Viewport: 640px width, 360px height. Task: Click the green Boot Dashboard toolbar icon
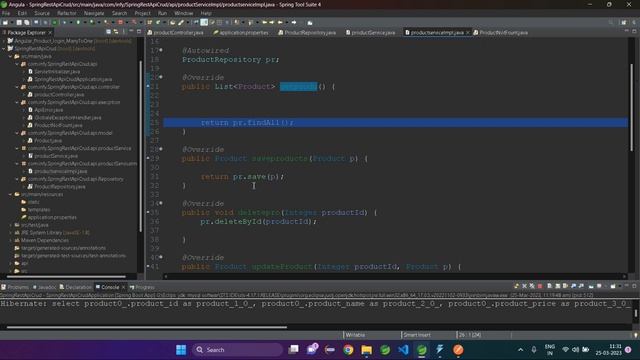pos(54,22)
